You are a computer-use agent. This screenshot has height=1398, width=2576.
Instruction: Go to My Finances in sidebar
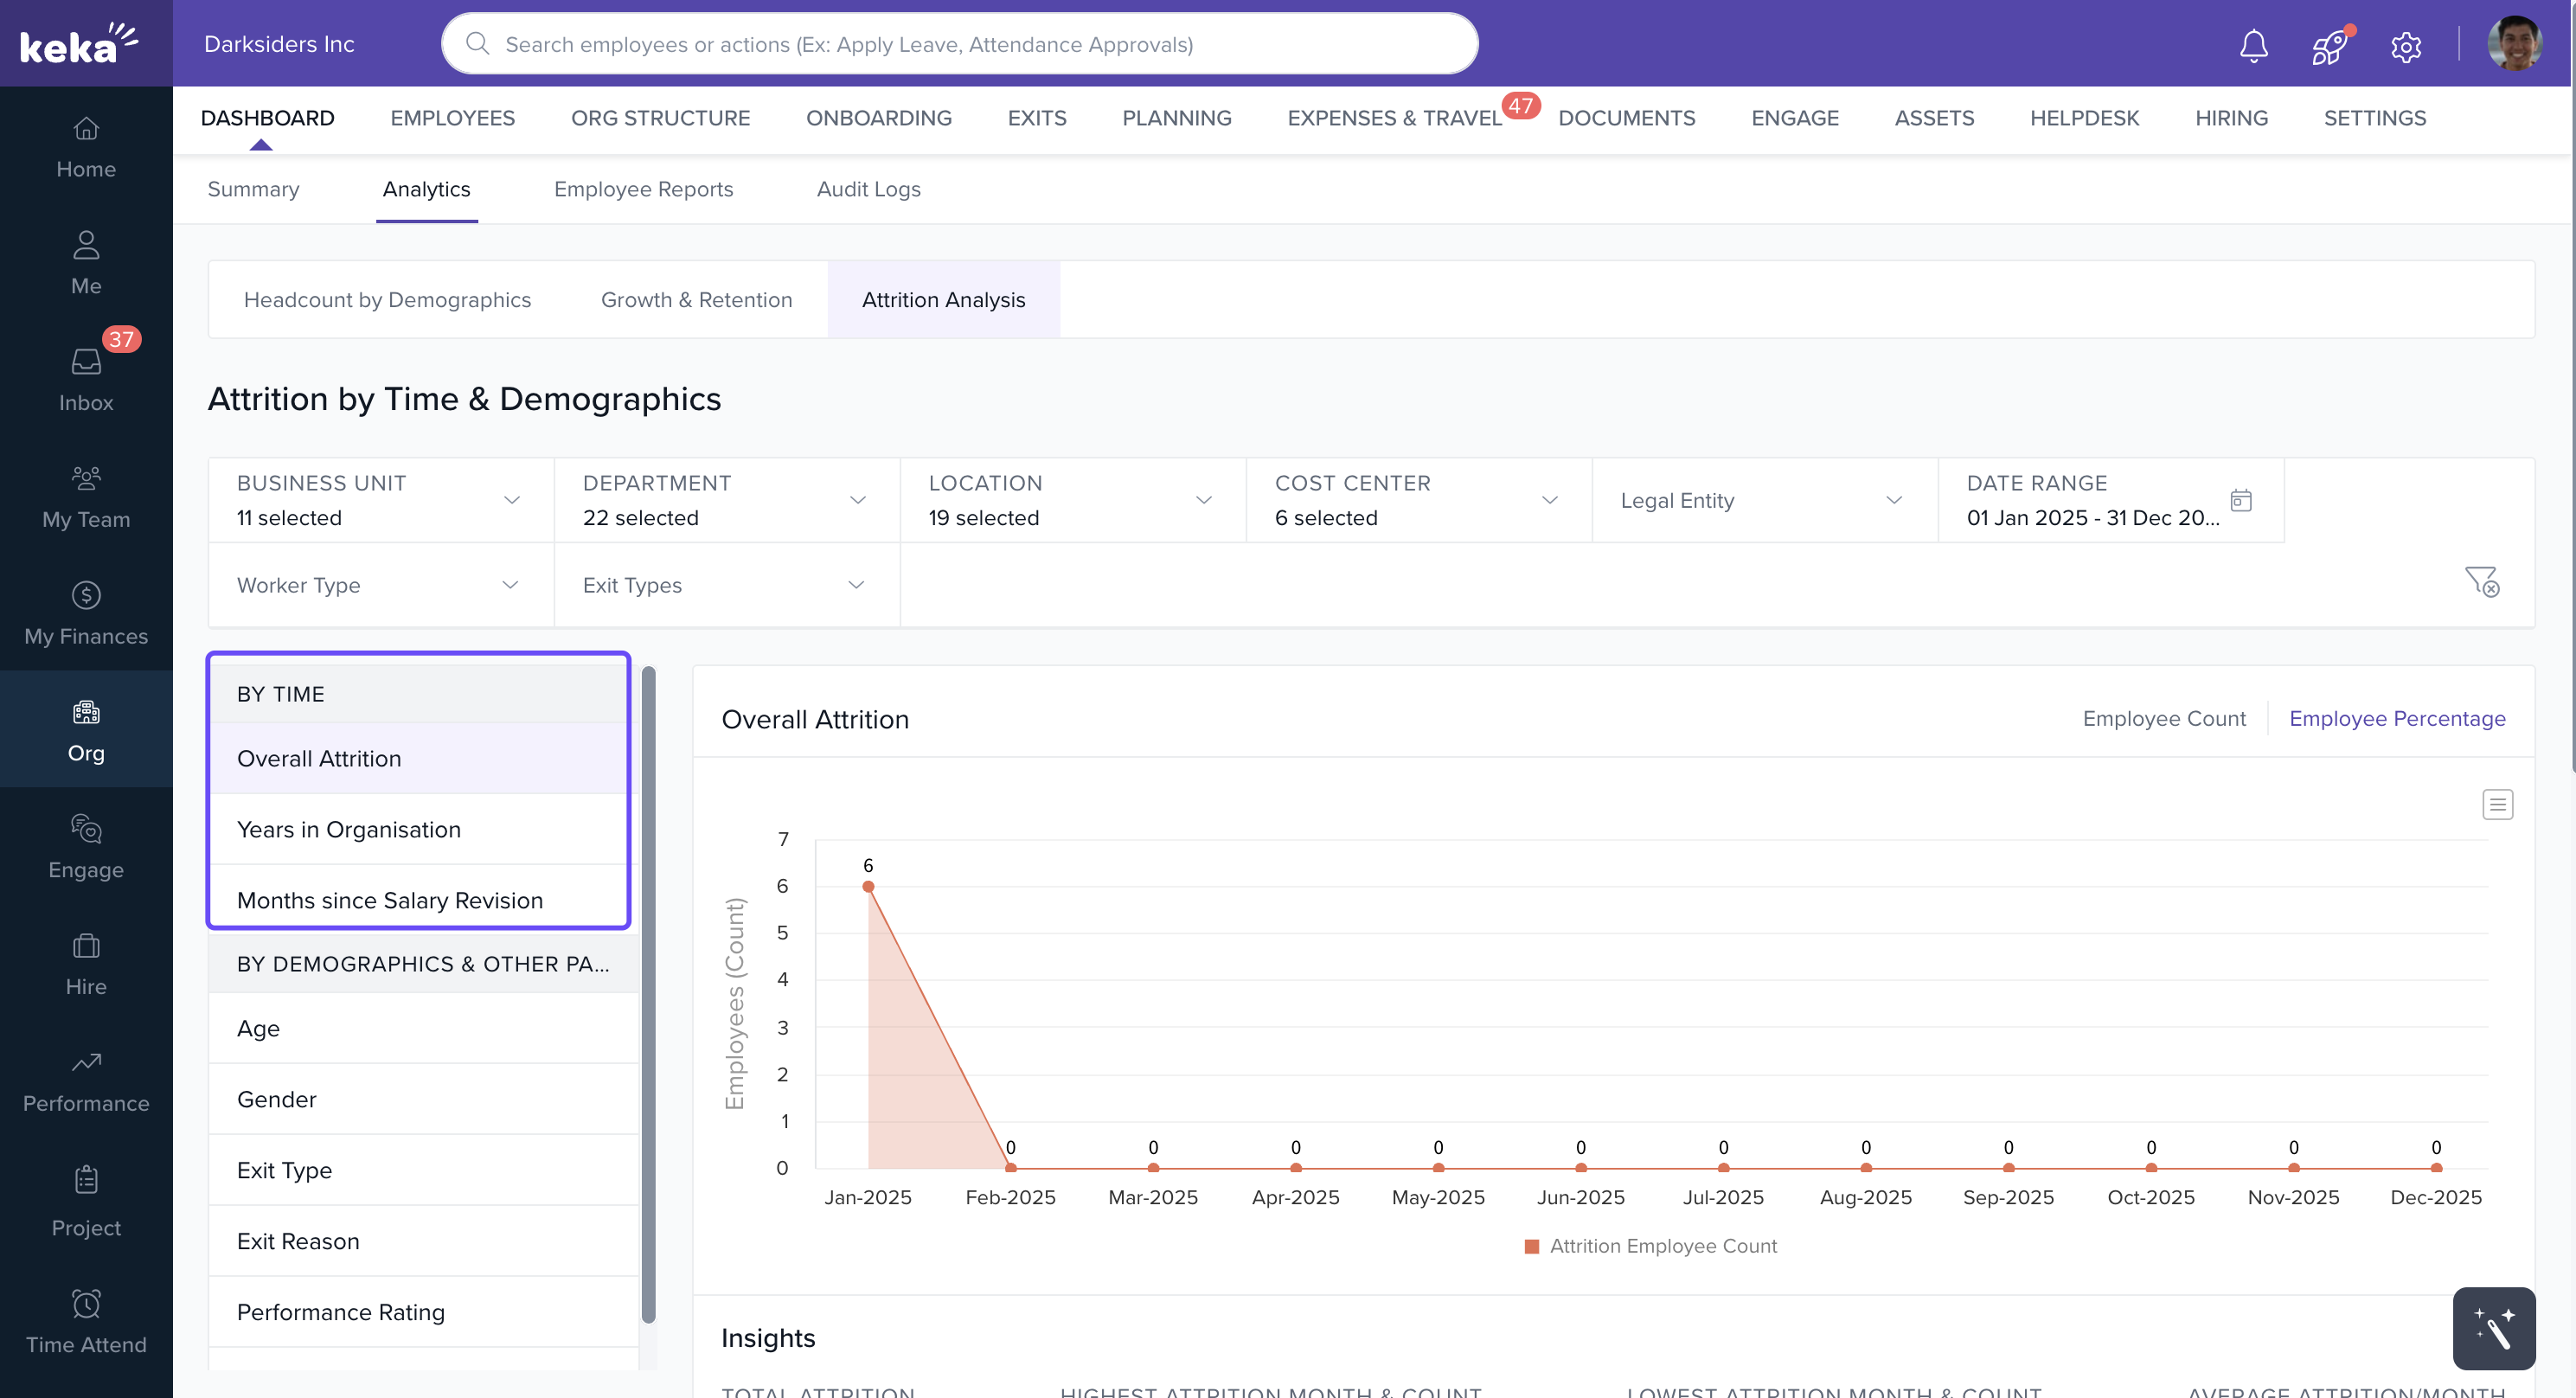click(86, 613)
